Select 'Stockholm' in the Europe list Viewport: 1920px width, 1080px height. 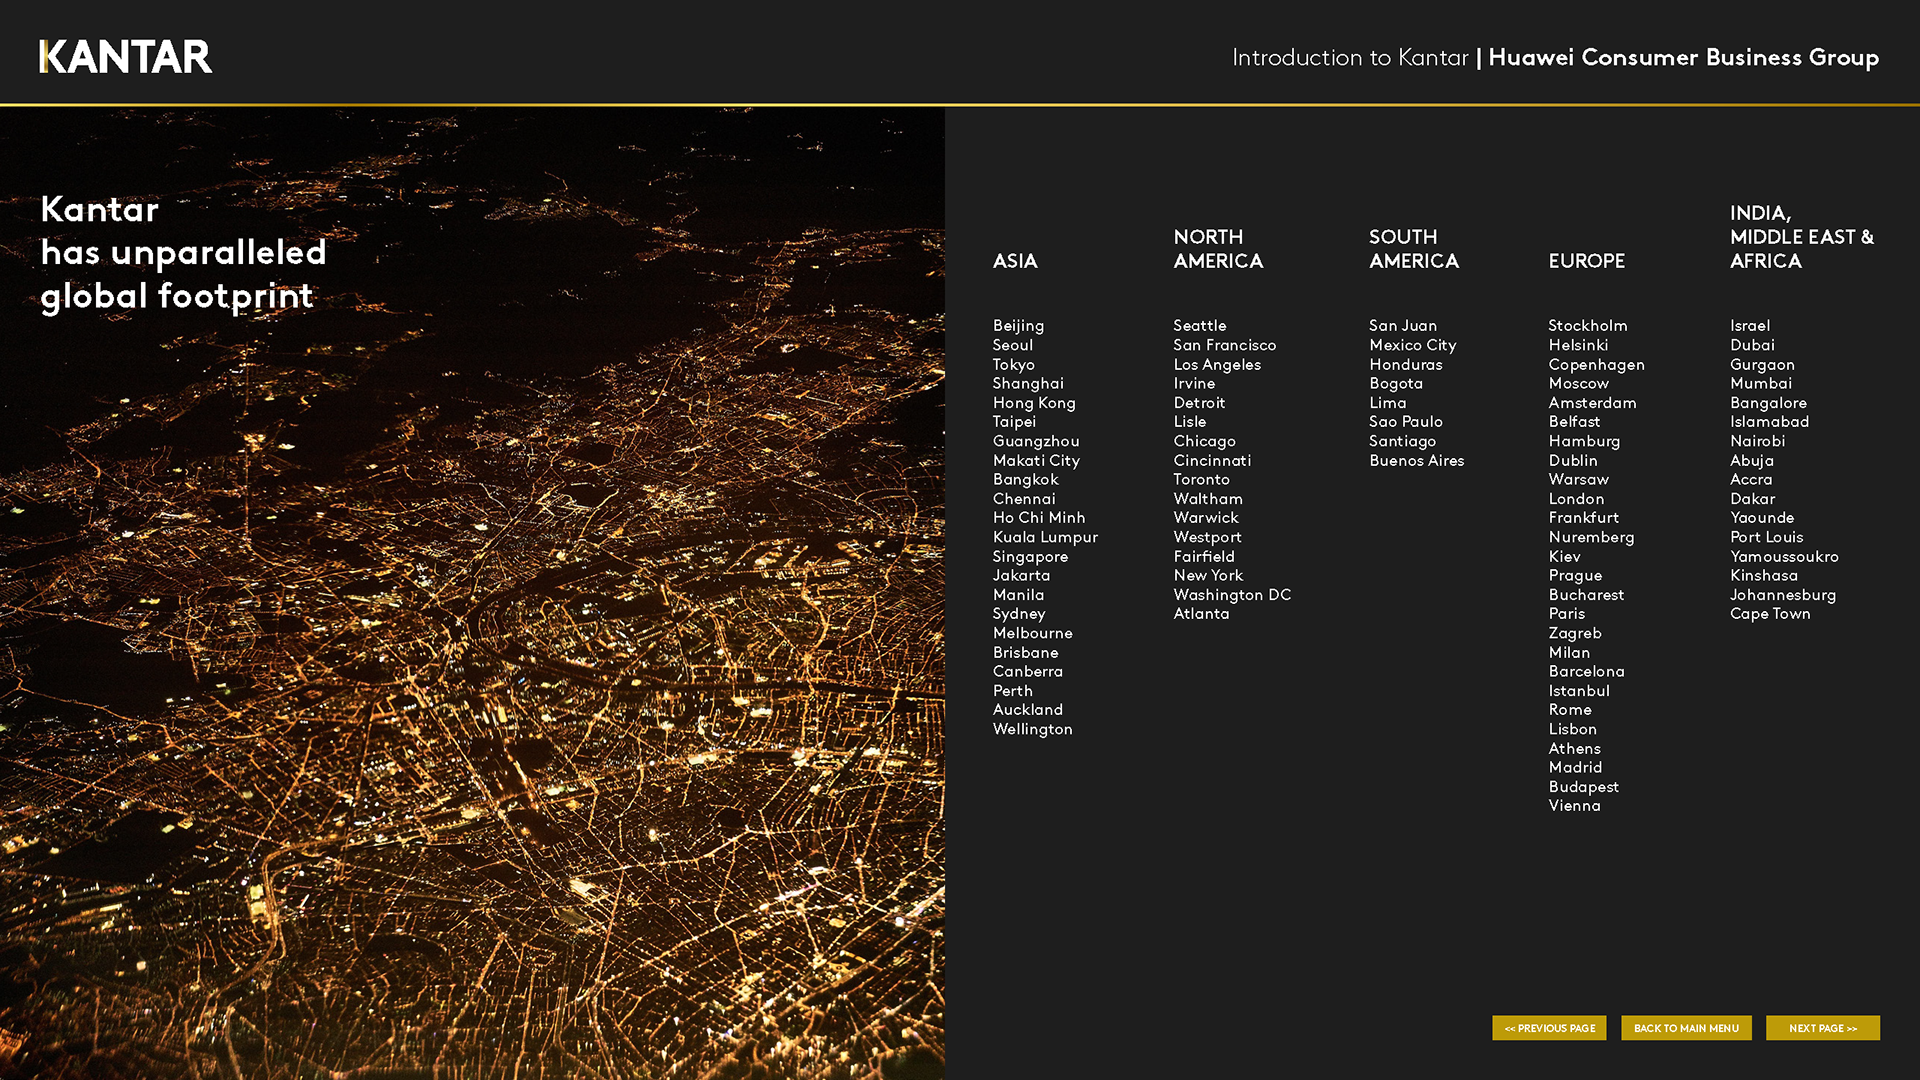(1588, 326)
